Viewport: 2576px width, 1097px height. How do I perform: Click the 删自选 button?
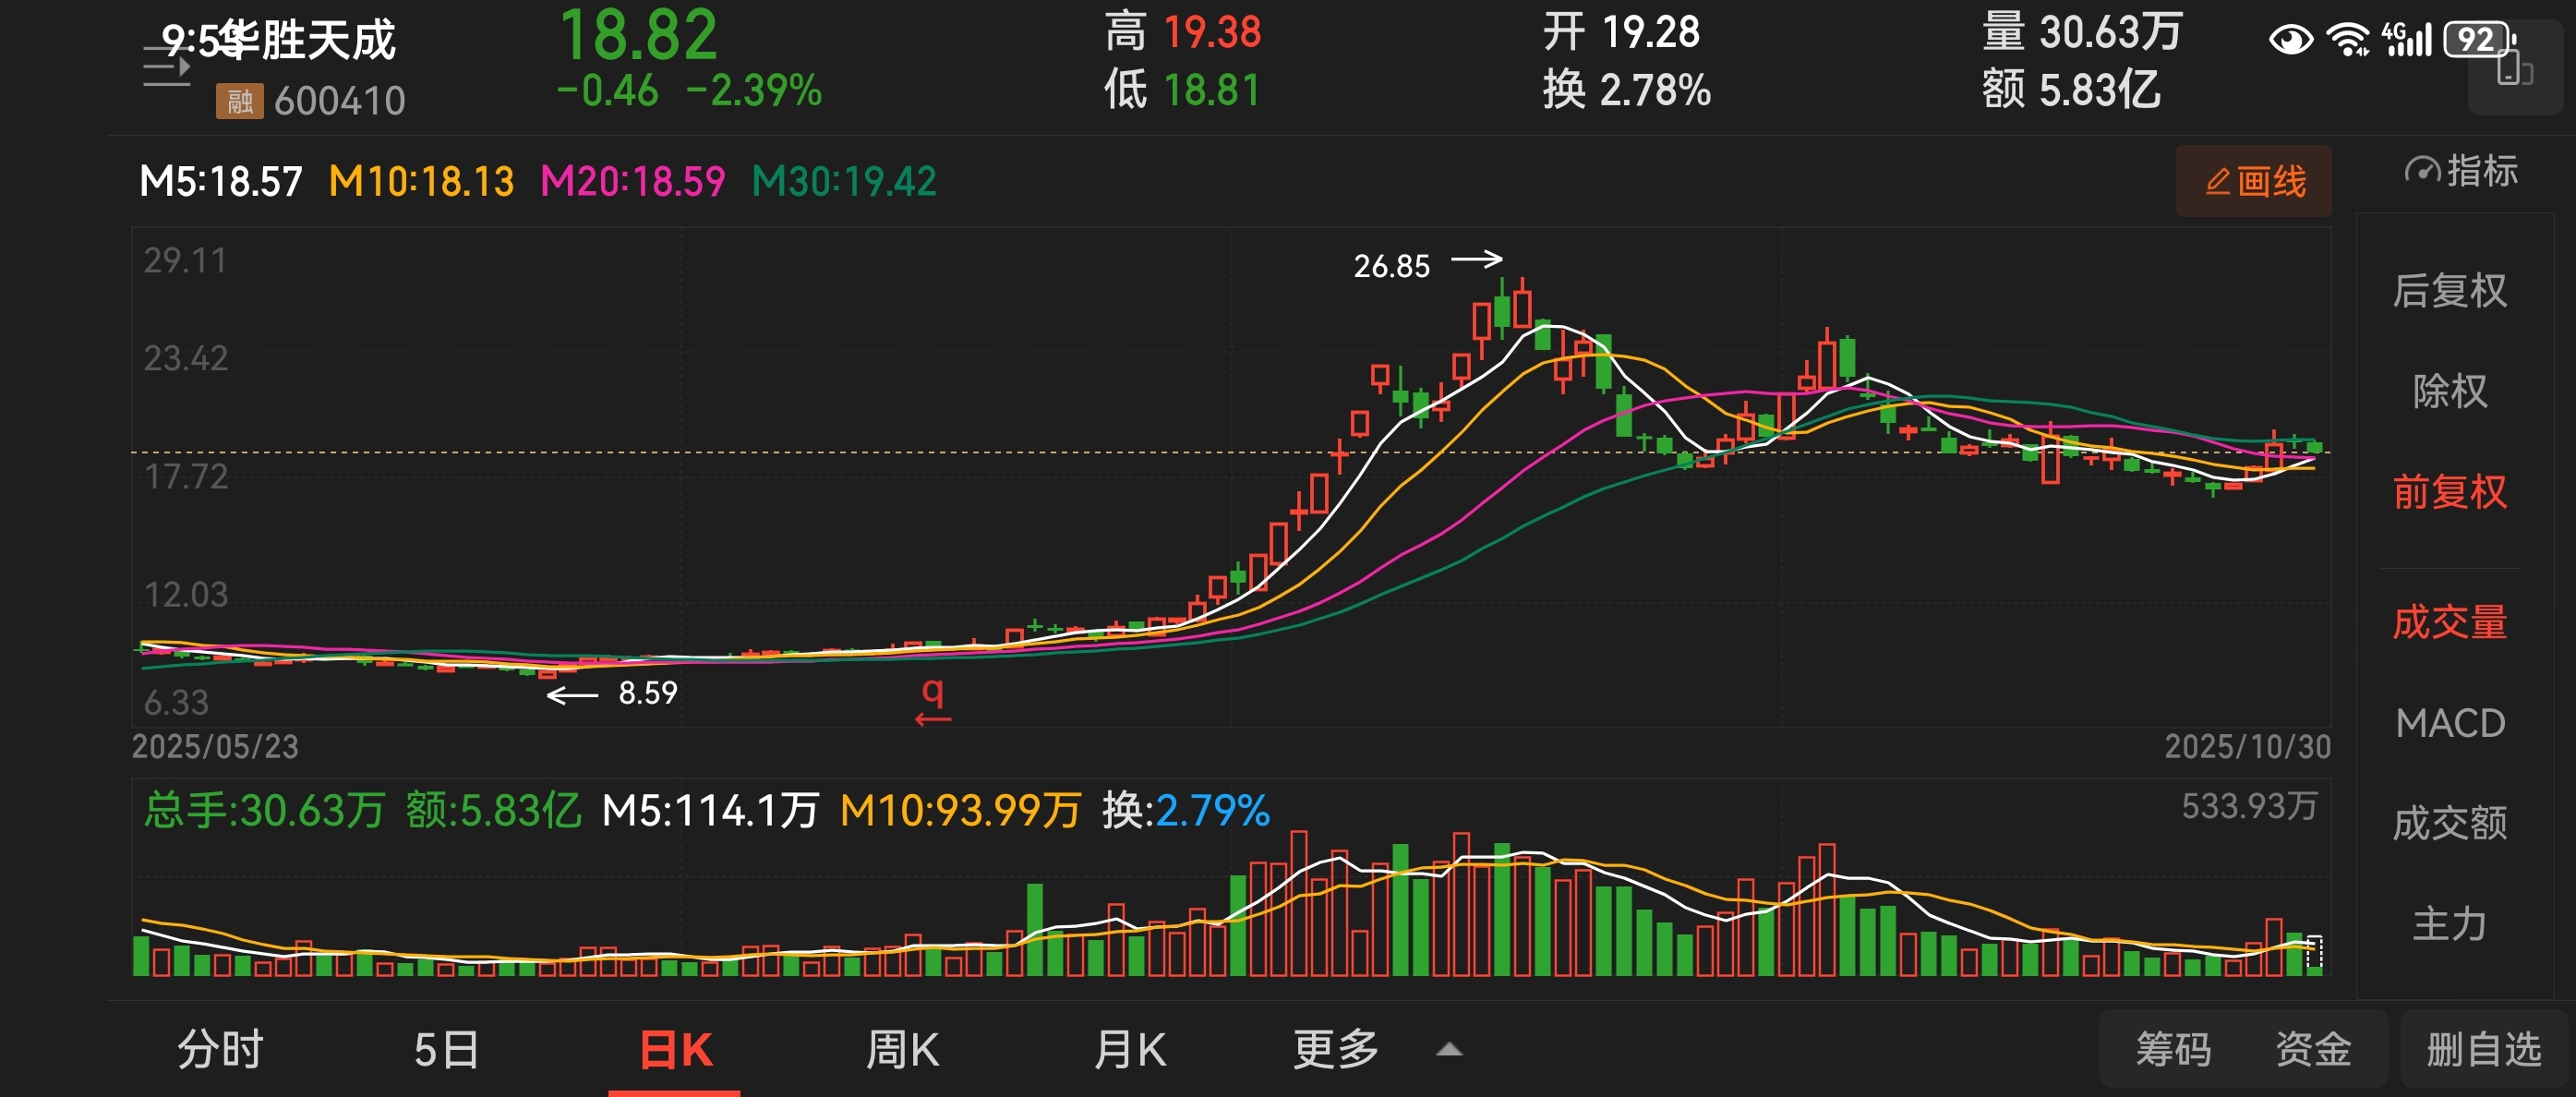2484,1050
